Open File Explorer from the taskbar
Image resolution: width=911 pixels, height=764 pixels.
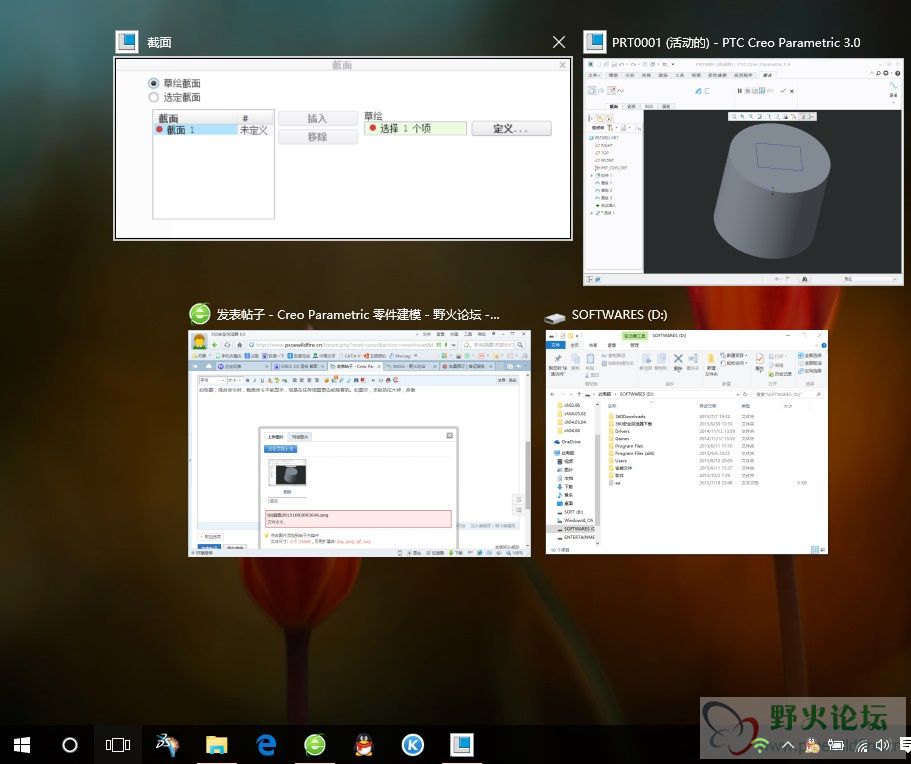tap(217, 745)
